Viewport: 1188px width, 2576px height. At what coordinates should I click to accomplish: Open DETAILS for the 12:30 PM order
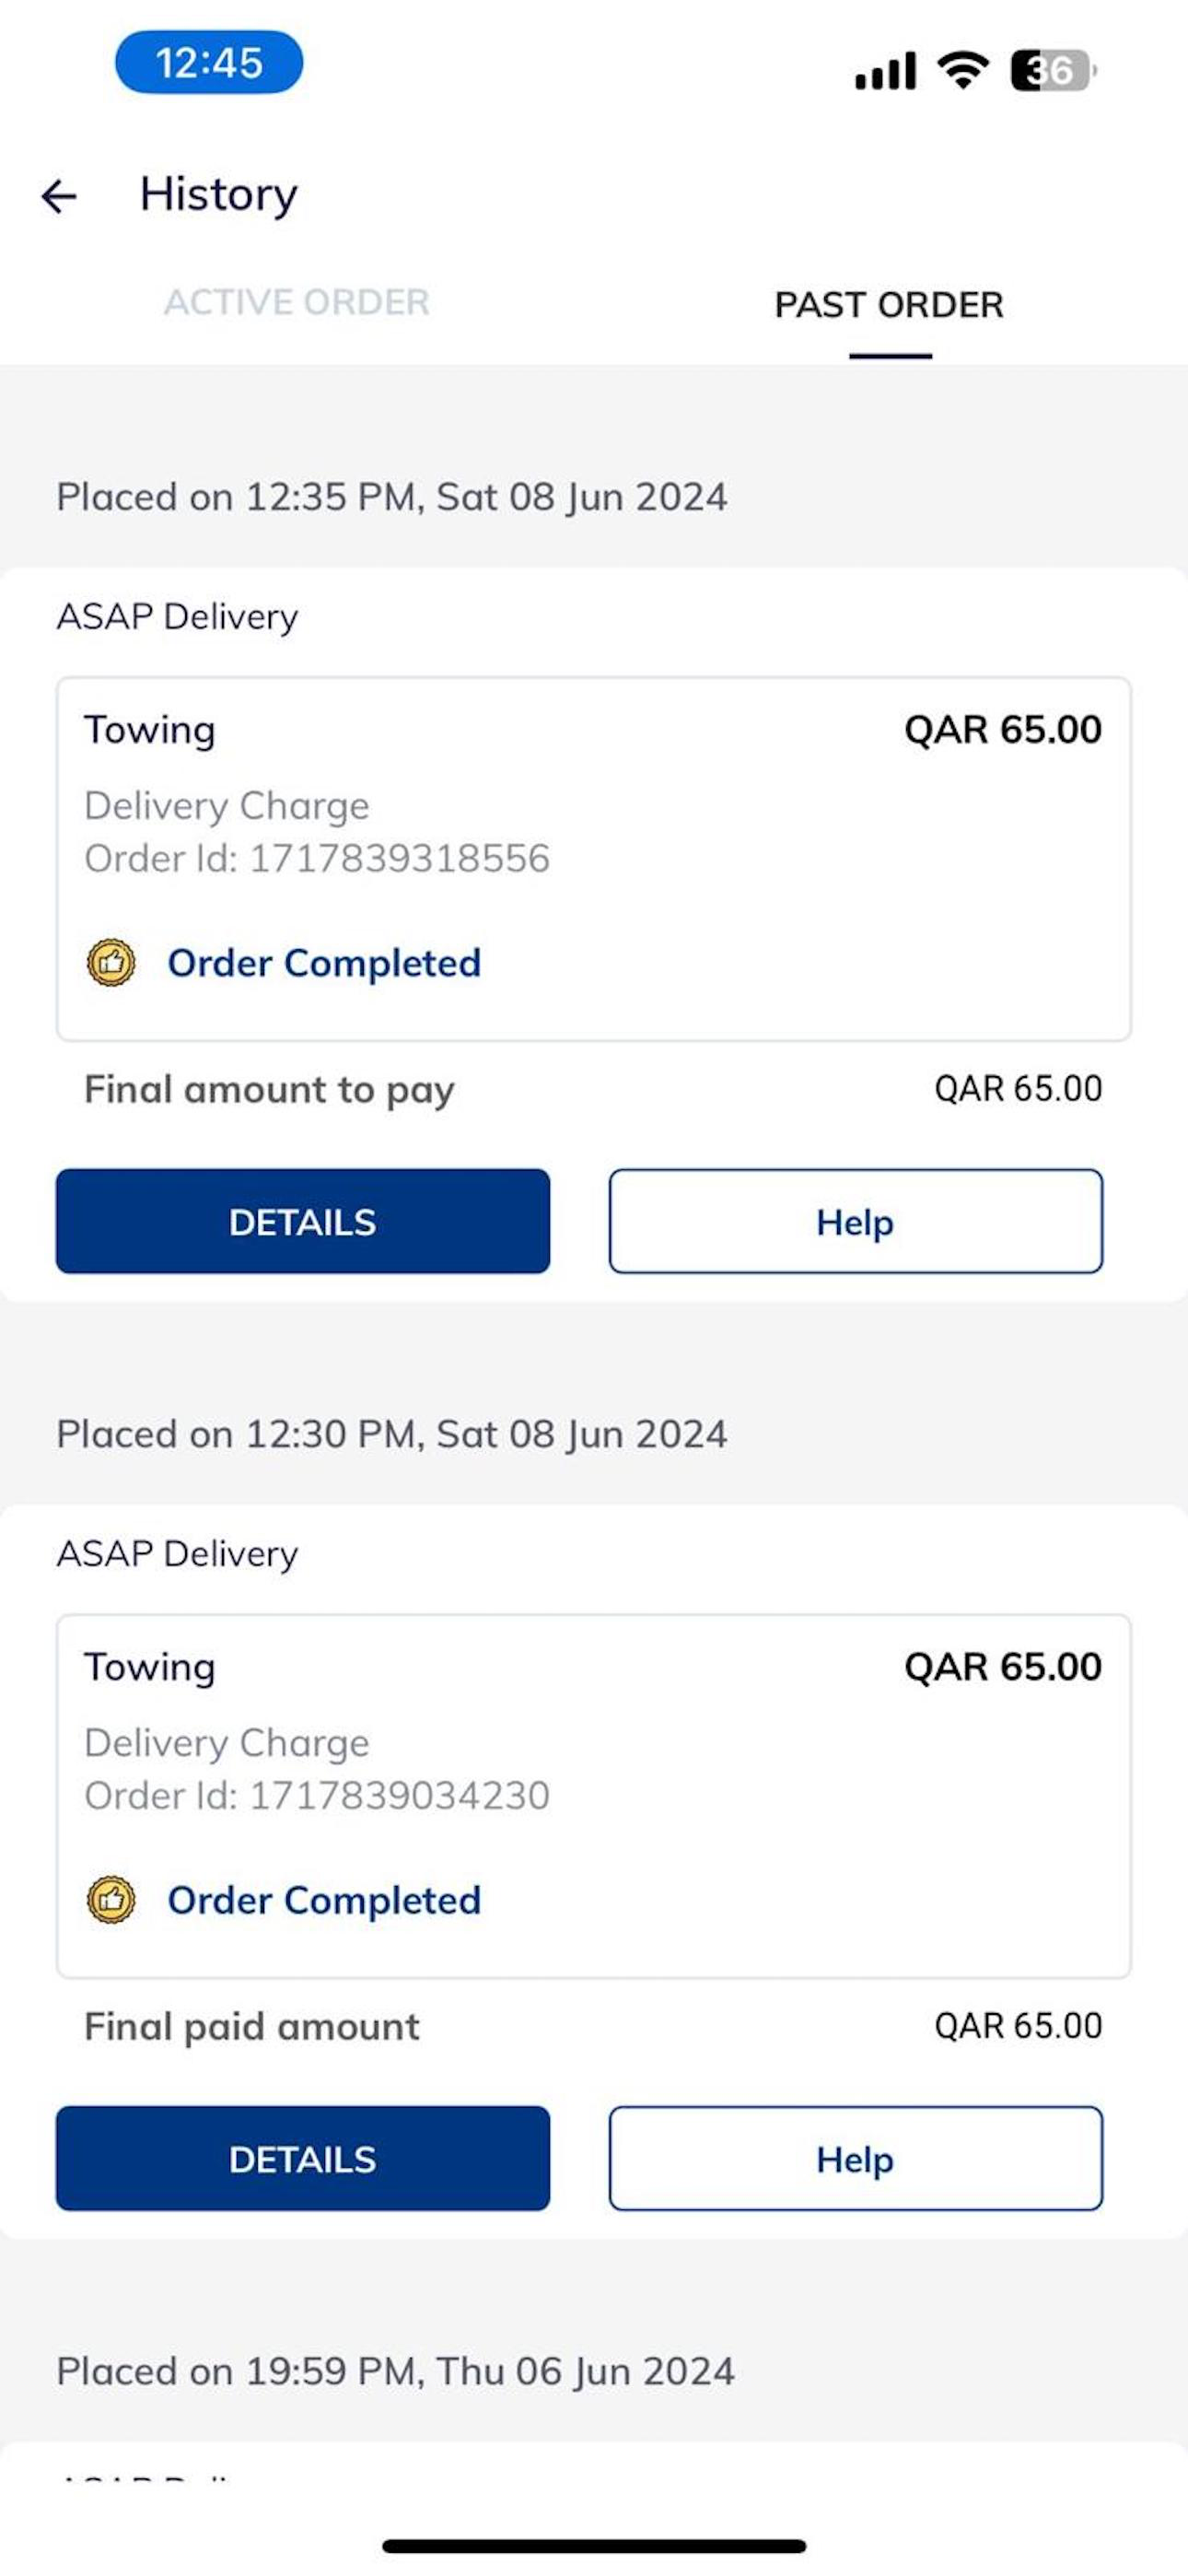pyautogui.click(x=303, y=2158)
